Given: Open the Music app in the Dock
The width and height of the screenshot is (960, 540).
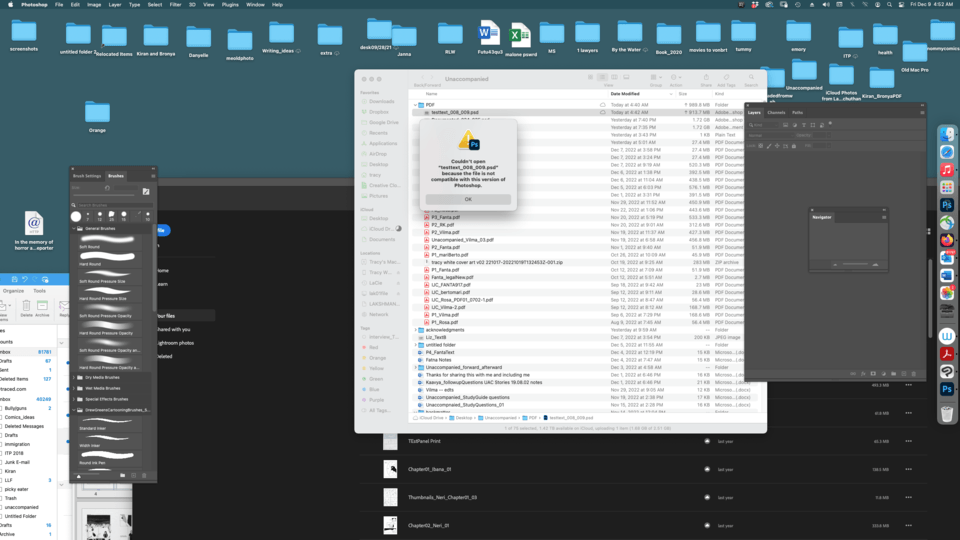Looking at the screenshot, I should pyautogui.click(x=946, y=170).
